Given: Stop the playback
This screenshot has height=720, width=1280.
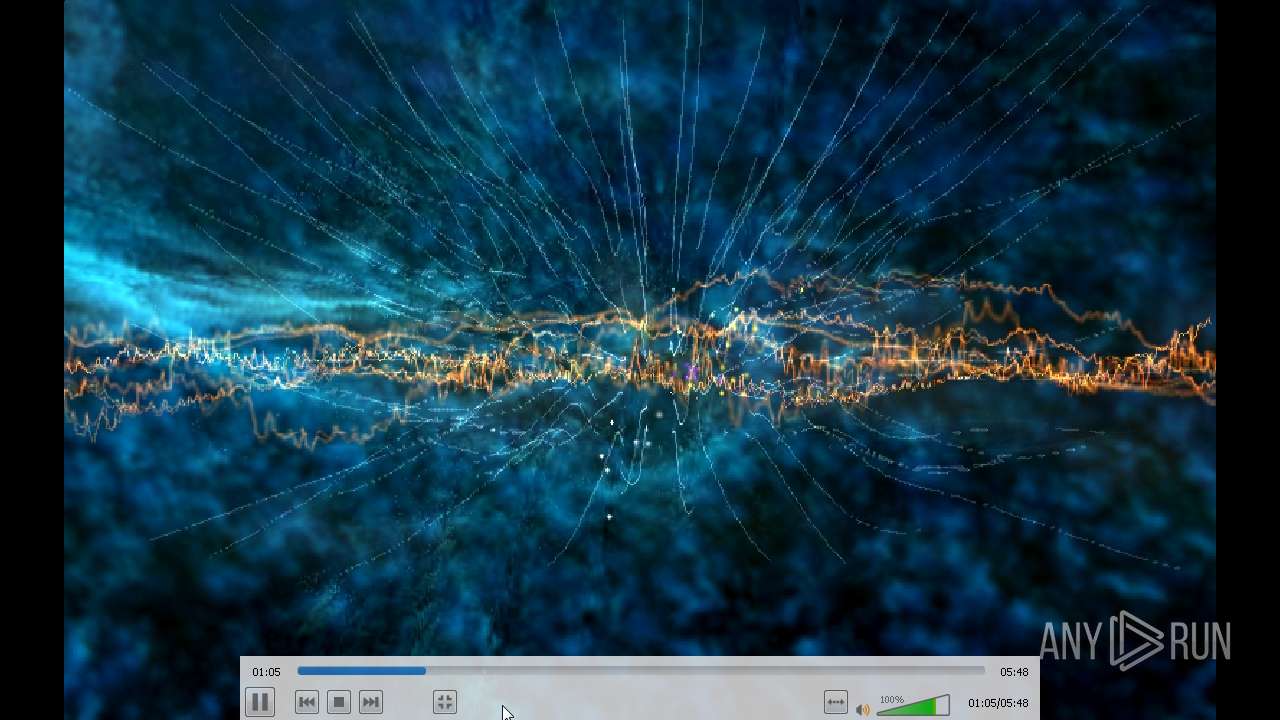Looking at the screenshot, I should (339, 703).
